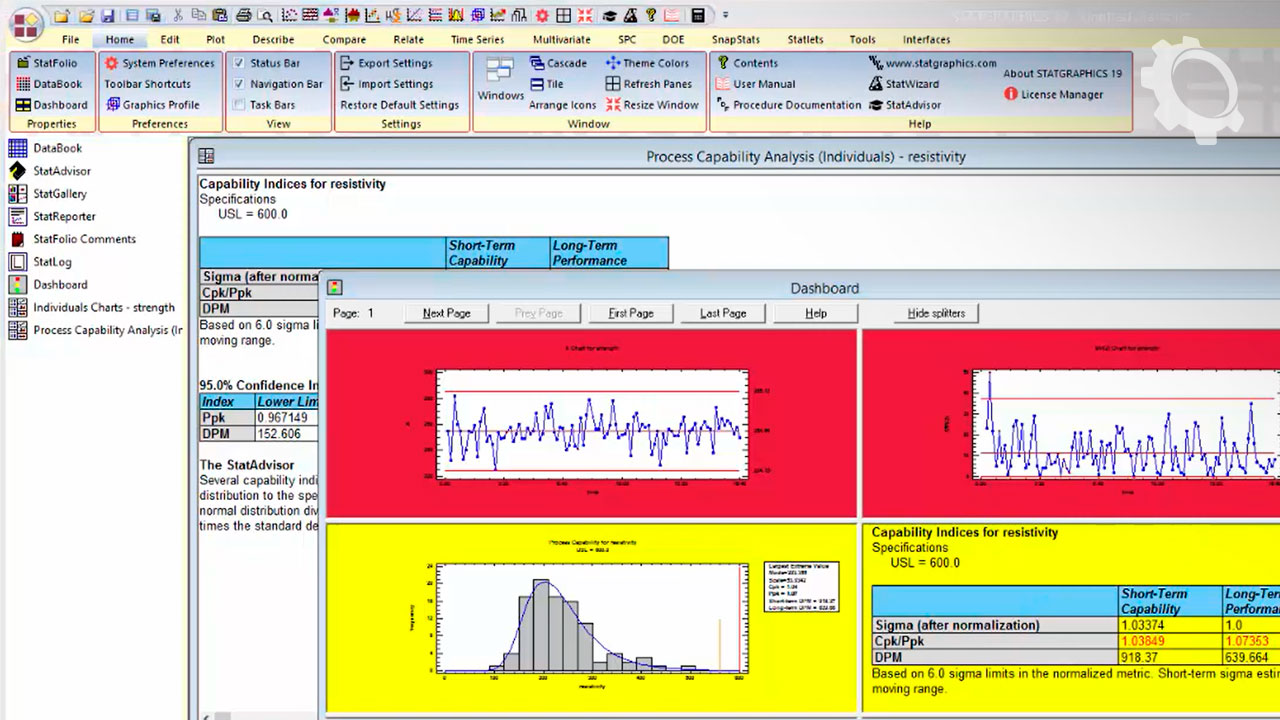Viewport: 1280px width, 720px height.
Task: Click Toolbar Shortcuts
Action: (147, 84)
